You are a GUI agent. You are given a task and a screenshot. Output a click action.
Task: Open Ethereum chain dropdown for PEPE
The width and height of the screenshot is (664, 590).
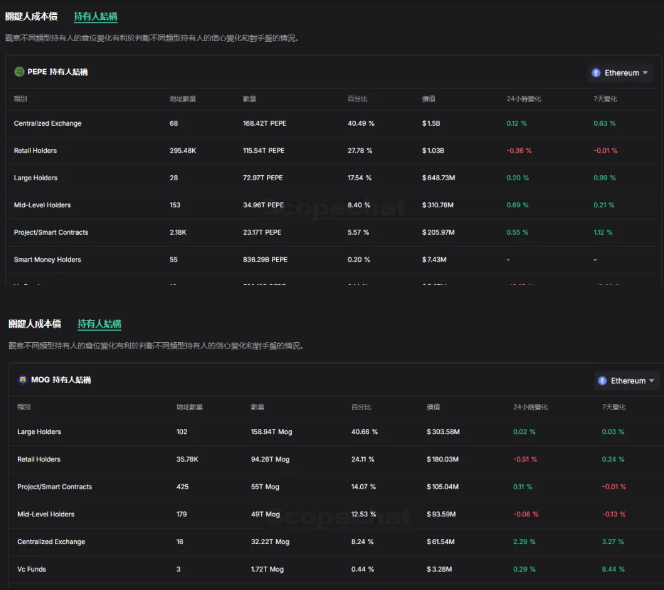point(620,73)
